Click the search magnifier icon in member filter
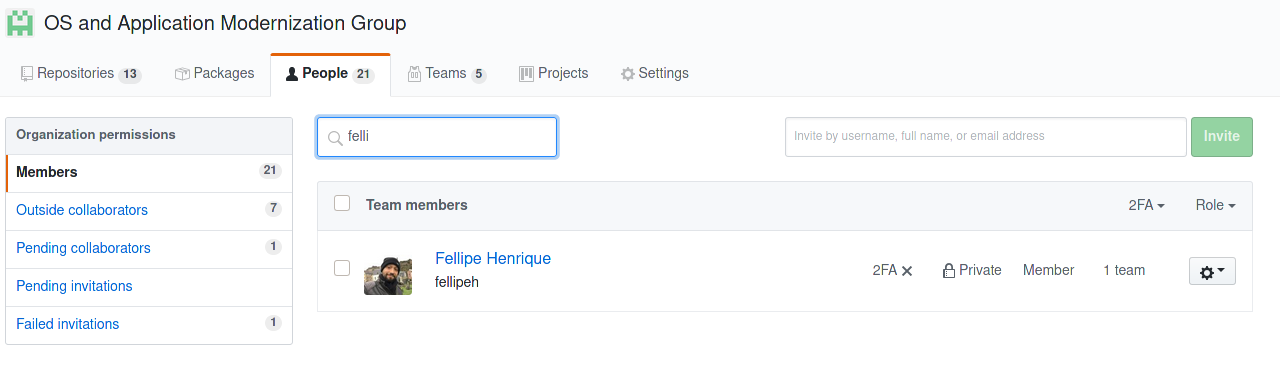This screenshot has height=365, width=1280. [x=336, y=138]
